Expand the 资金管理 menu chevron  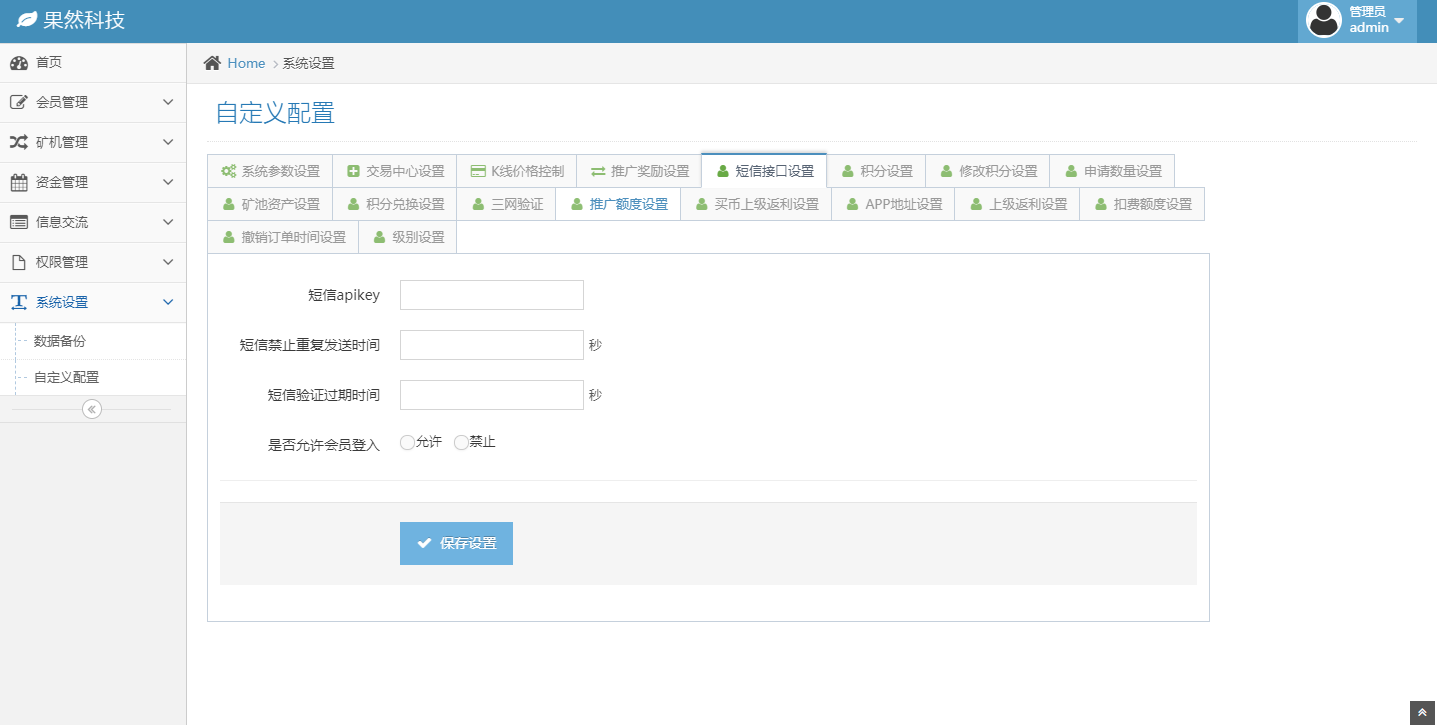click(x=168, y=182)
